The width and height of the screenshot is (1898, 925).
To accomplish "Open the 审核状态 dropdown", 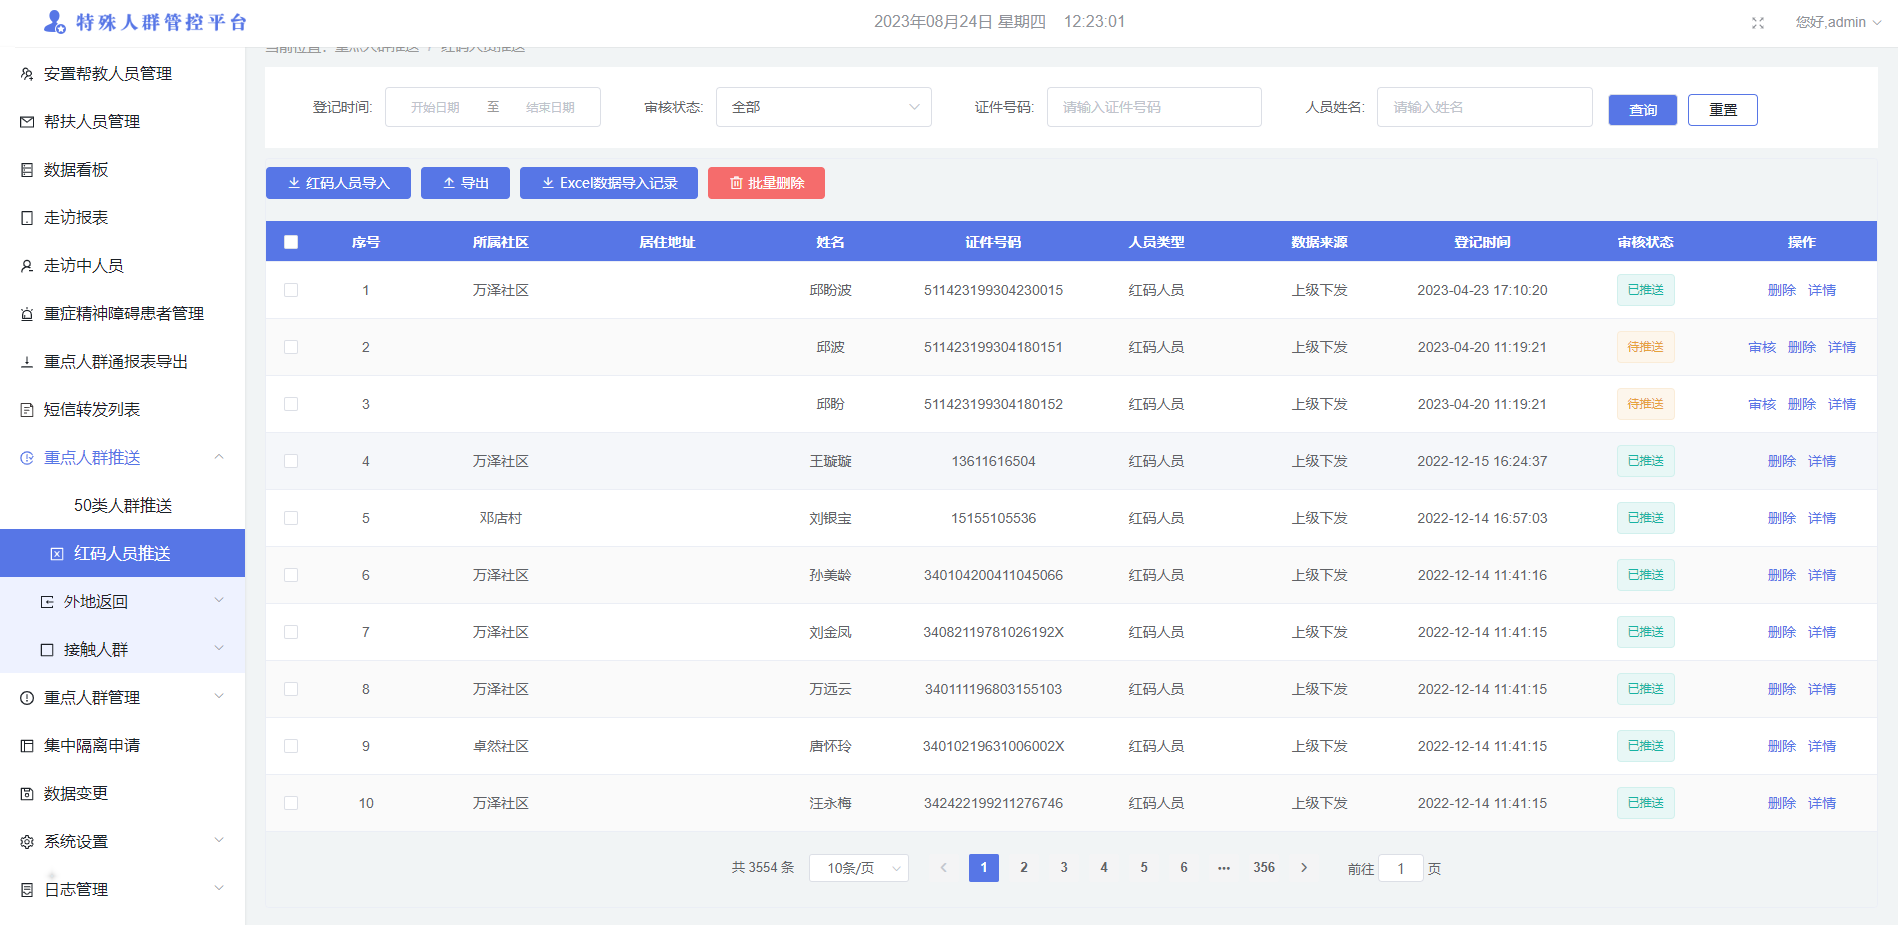I will click(x=824, y=107).
